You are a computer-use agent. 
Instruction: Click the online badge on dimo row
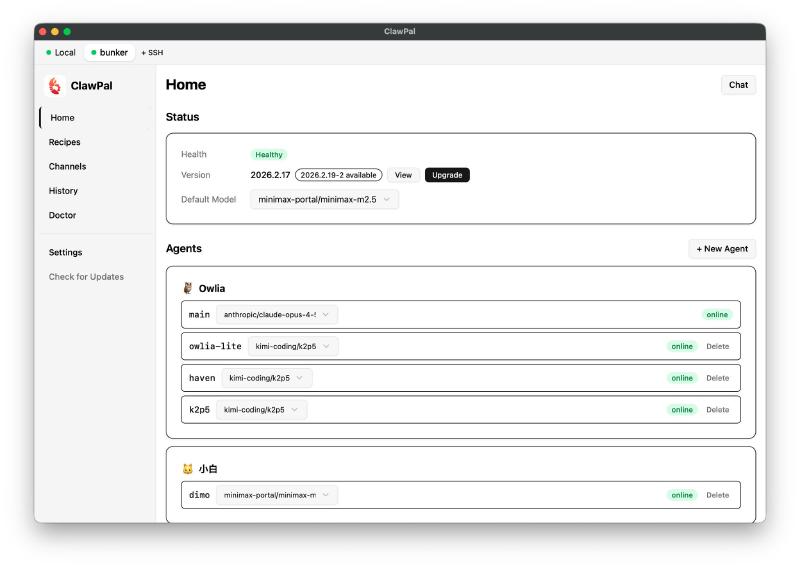(x=682, y=495)
